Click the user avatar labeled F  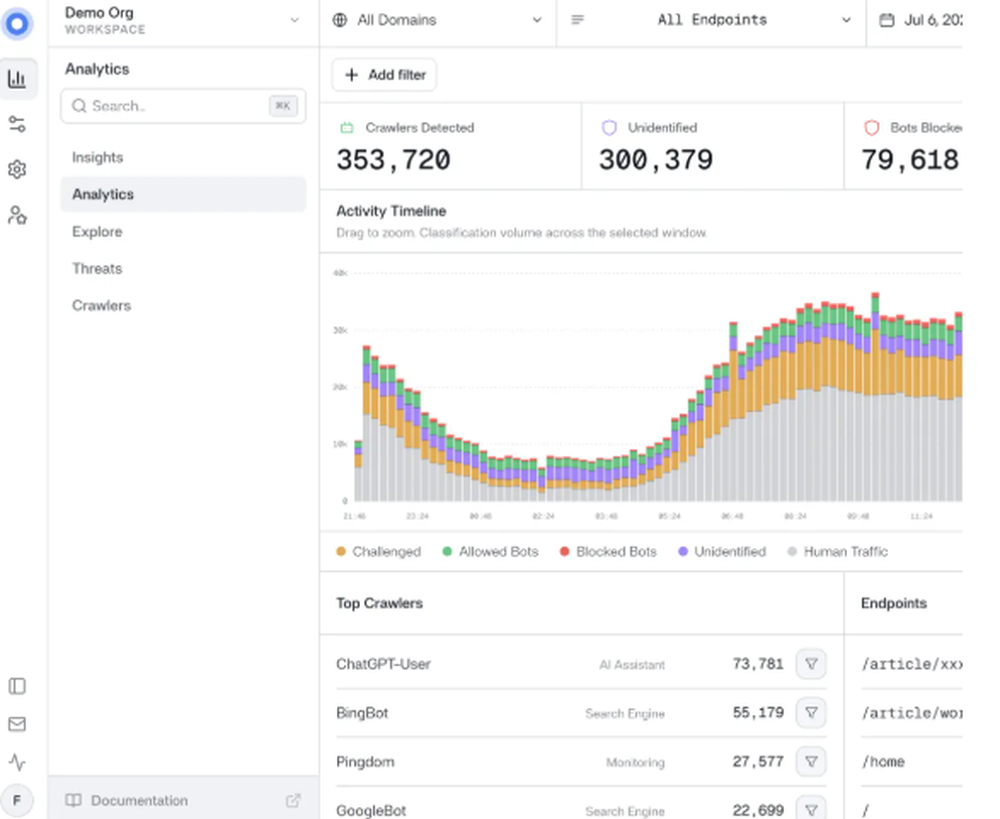[x=17, y=800]
